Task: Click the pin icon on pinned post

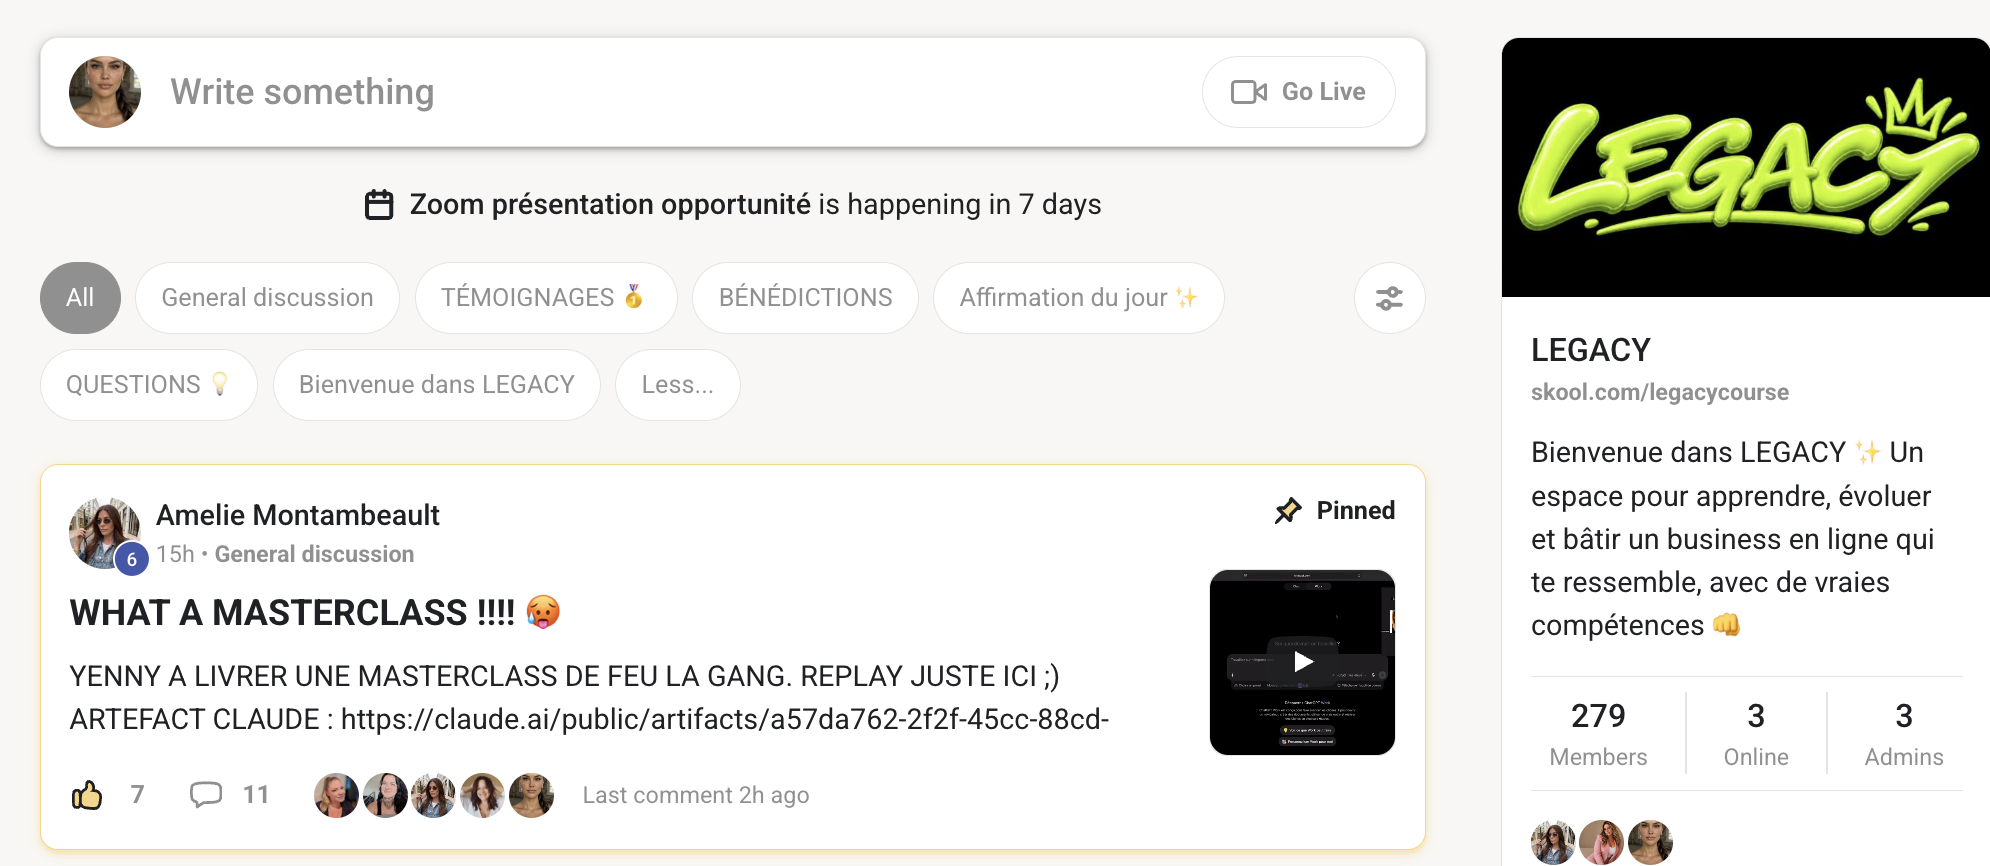Action: [x=1288, y=510]
